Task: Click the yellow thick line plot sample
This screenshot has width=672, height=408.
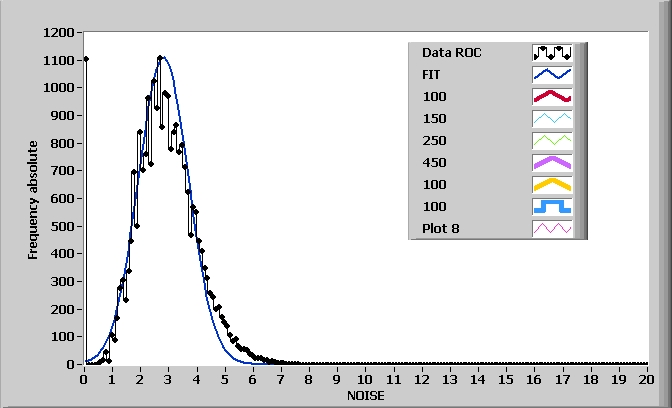Action: pyautogui.click(x=552, y=184)
